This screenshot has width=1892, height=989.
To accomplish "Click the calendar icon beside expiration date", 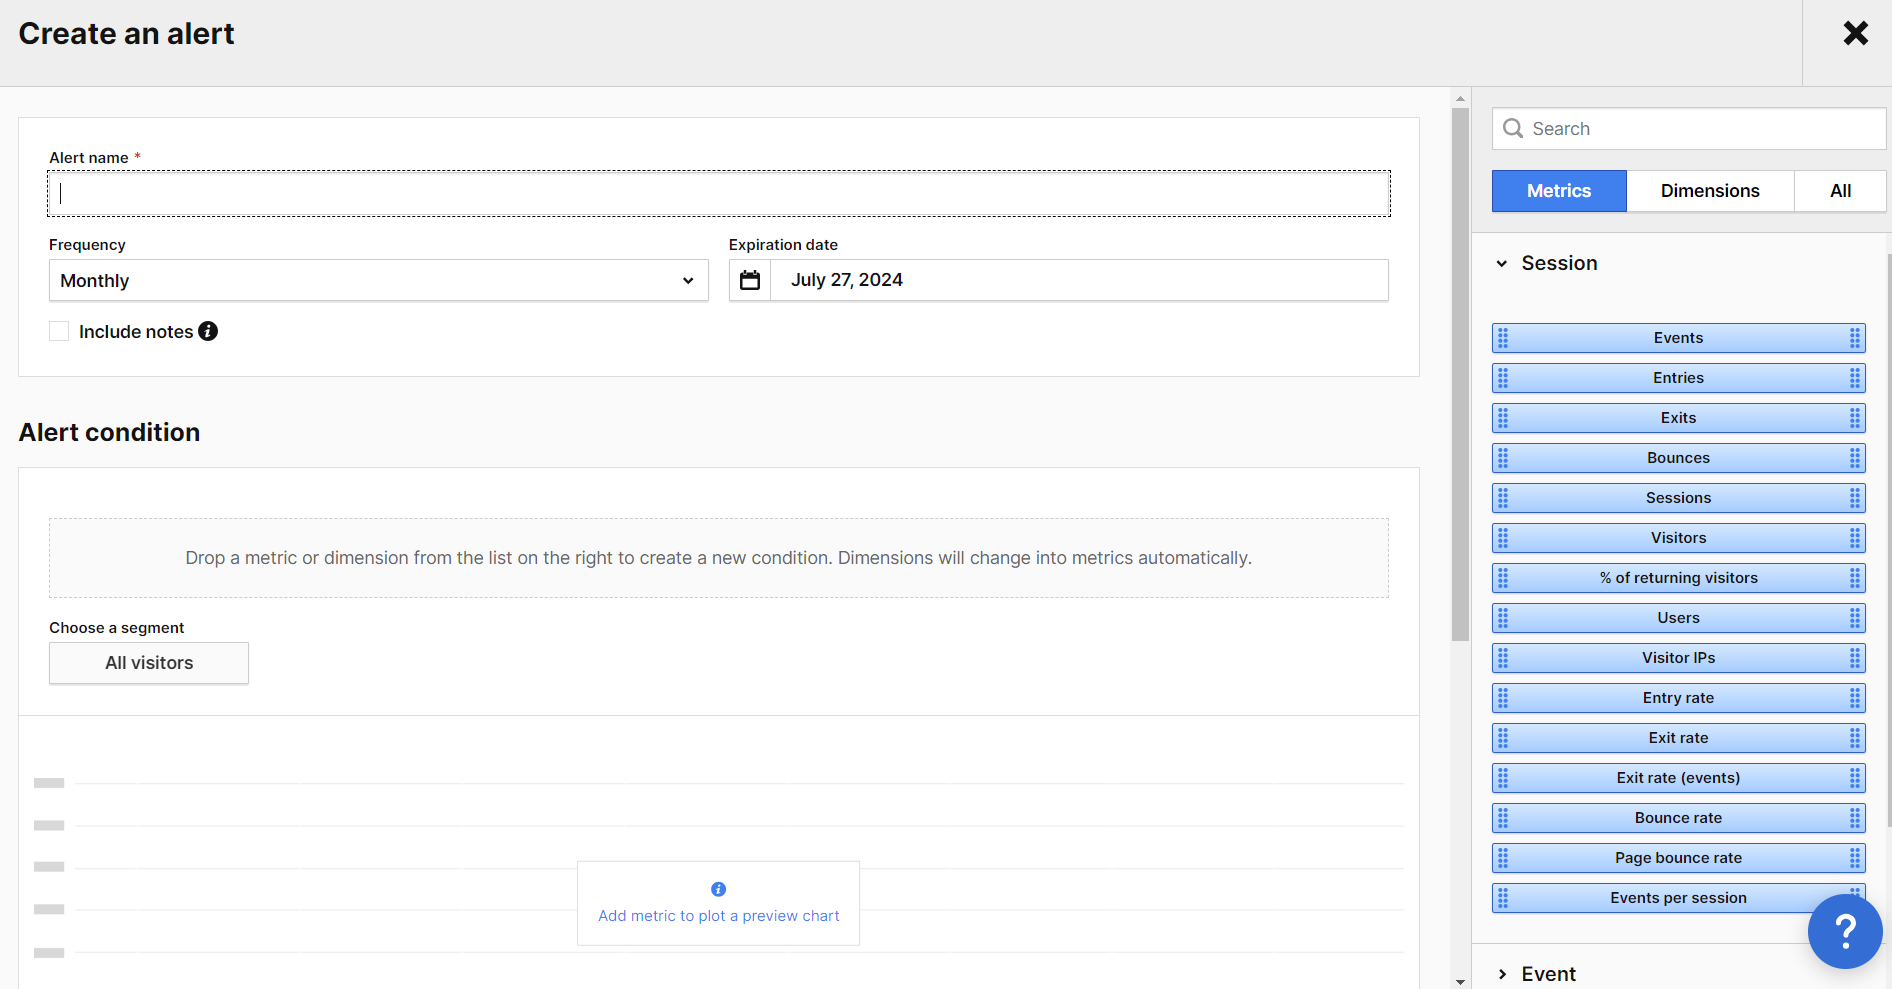I will [750, 280].
